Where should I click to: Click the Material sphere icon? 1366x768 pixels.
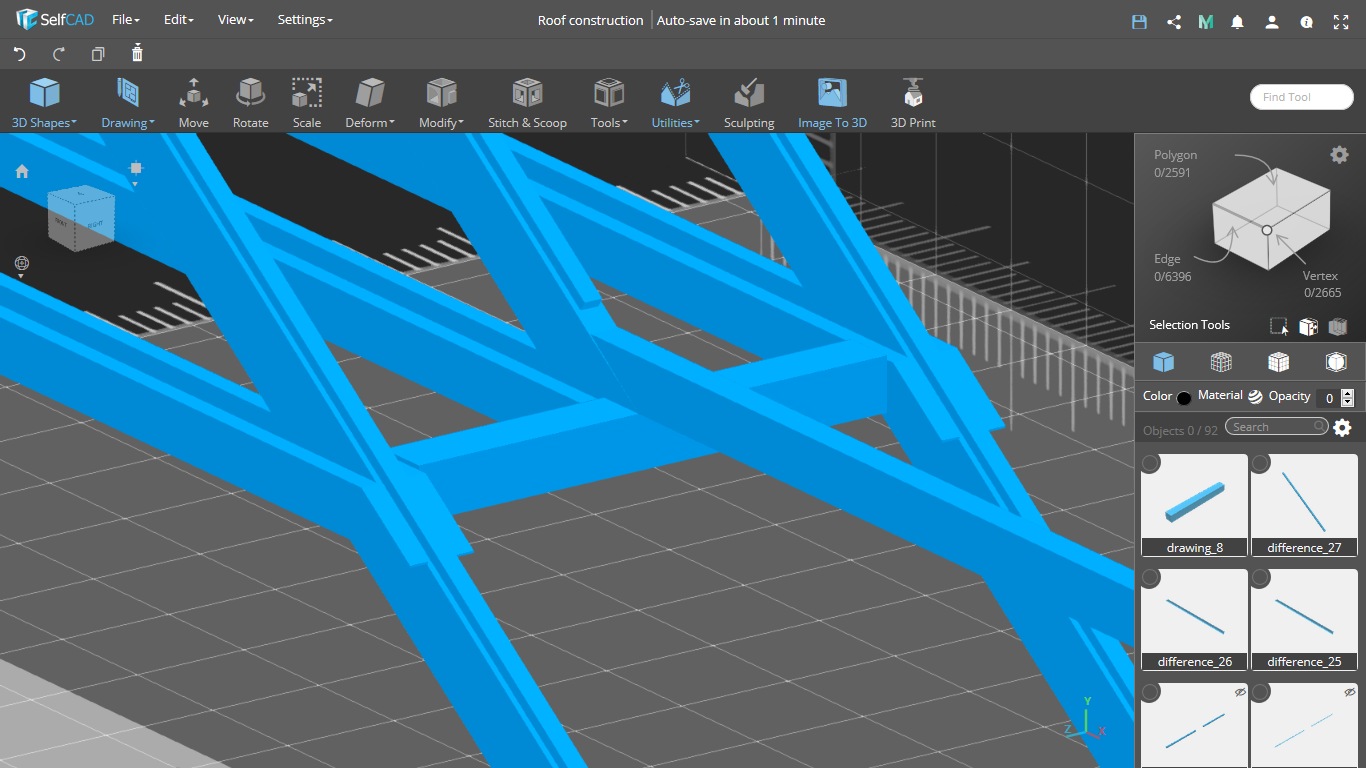point(1255,396)
